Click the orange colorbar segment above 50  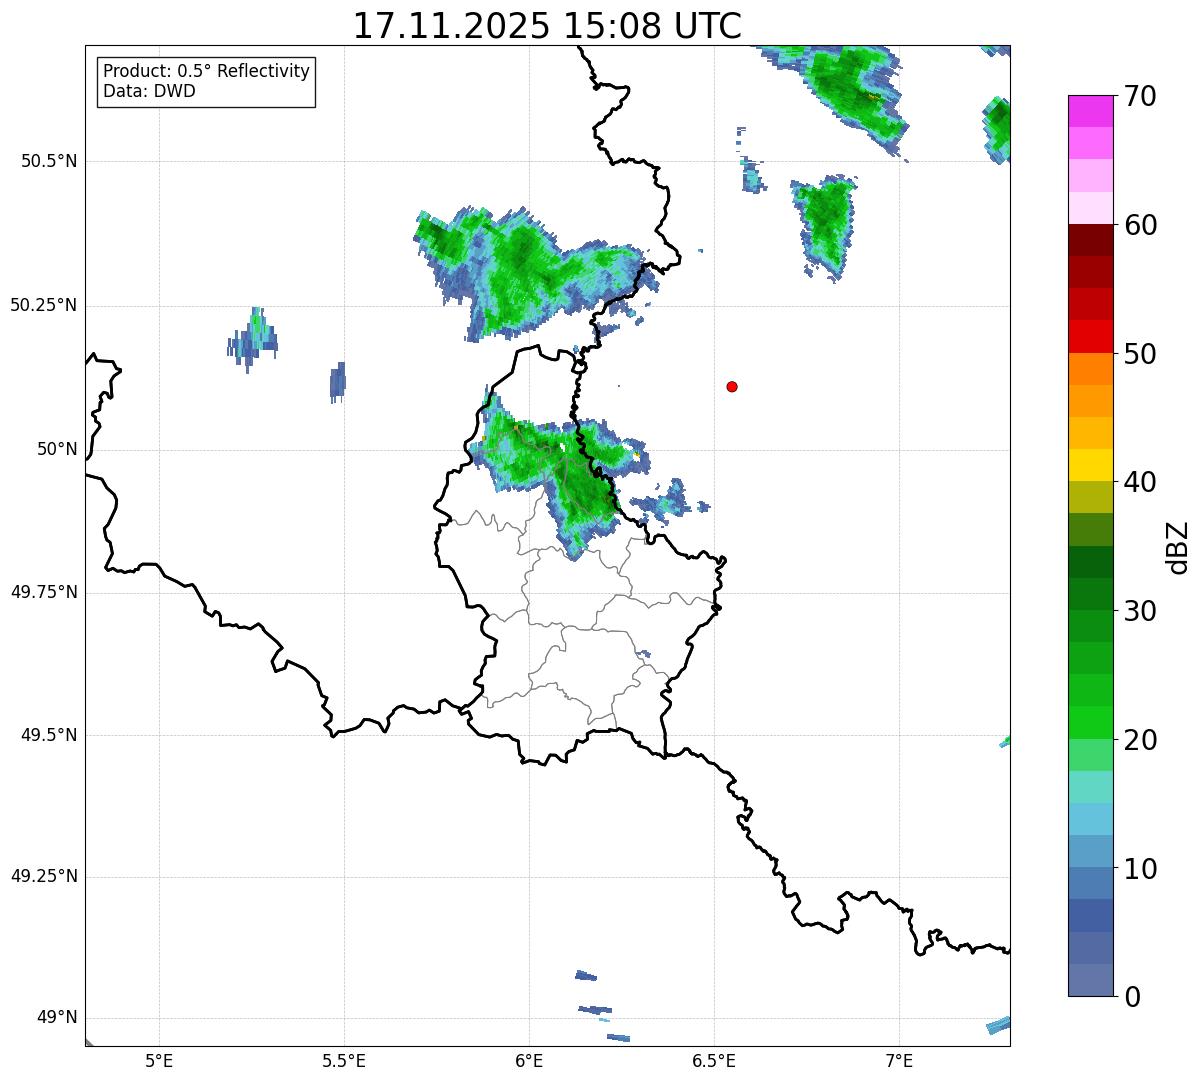pos(1090,369)
